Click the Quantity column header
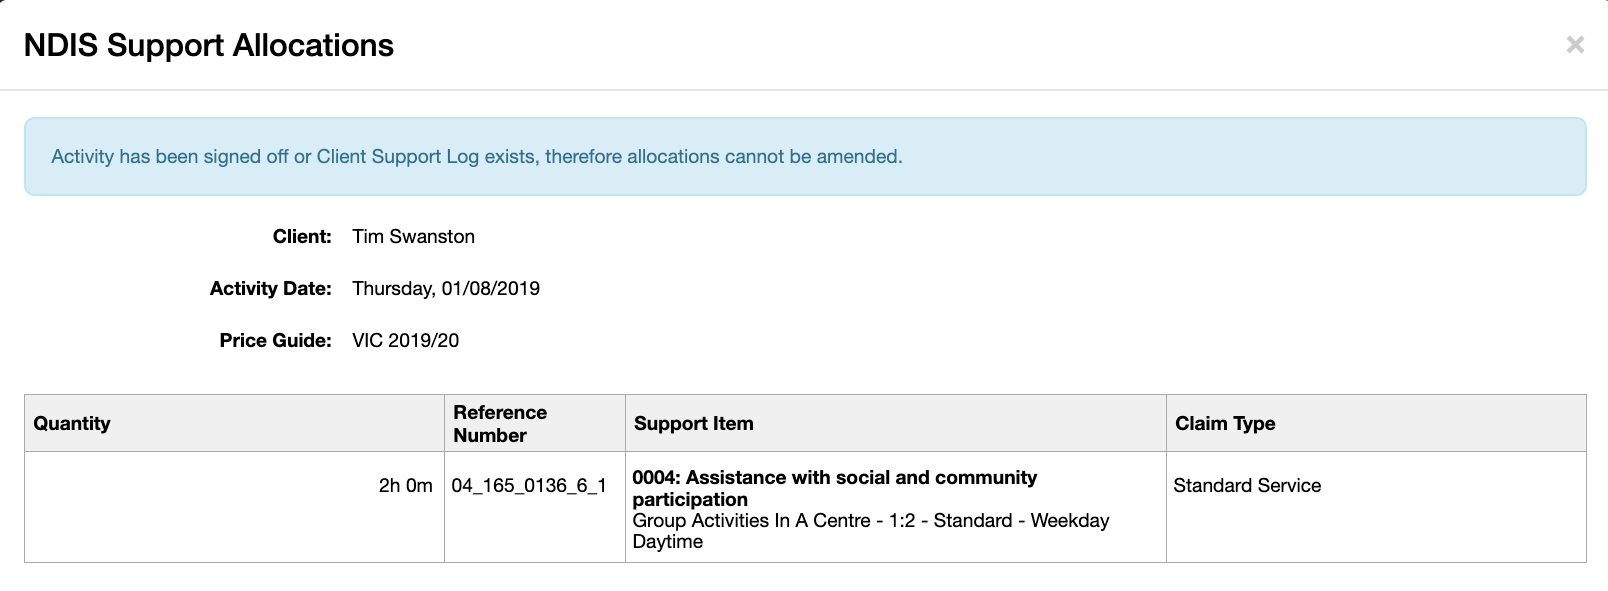1608x591 pixels. [x=72, y=423]
